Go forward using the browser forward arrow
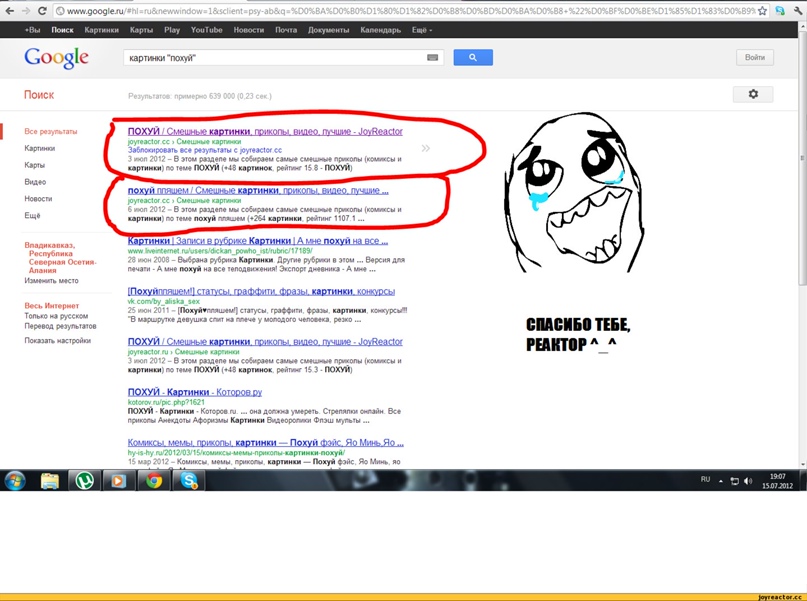 point(26,10)
